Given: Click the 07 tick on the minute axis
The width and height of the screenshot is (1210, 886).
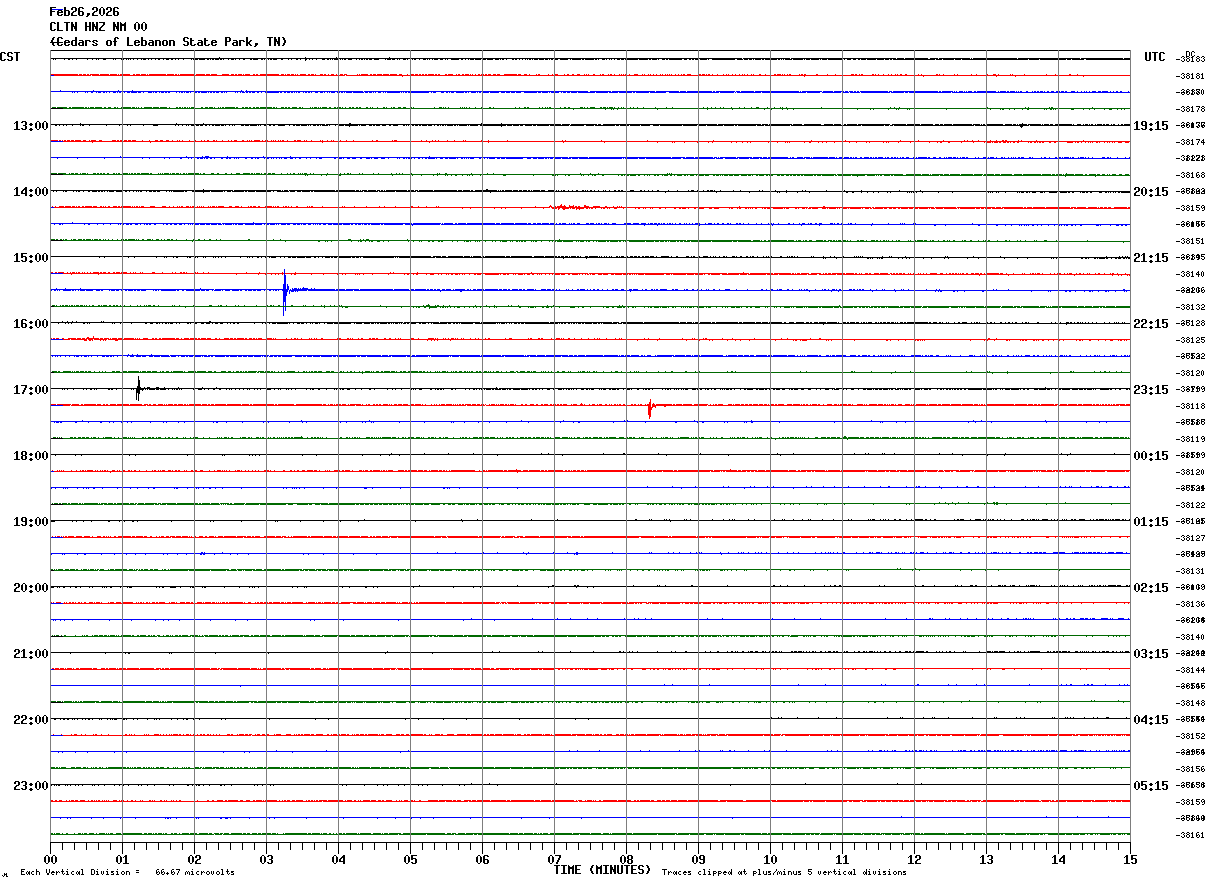Looking at the screenshot, I should [554, 859].
